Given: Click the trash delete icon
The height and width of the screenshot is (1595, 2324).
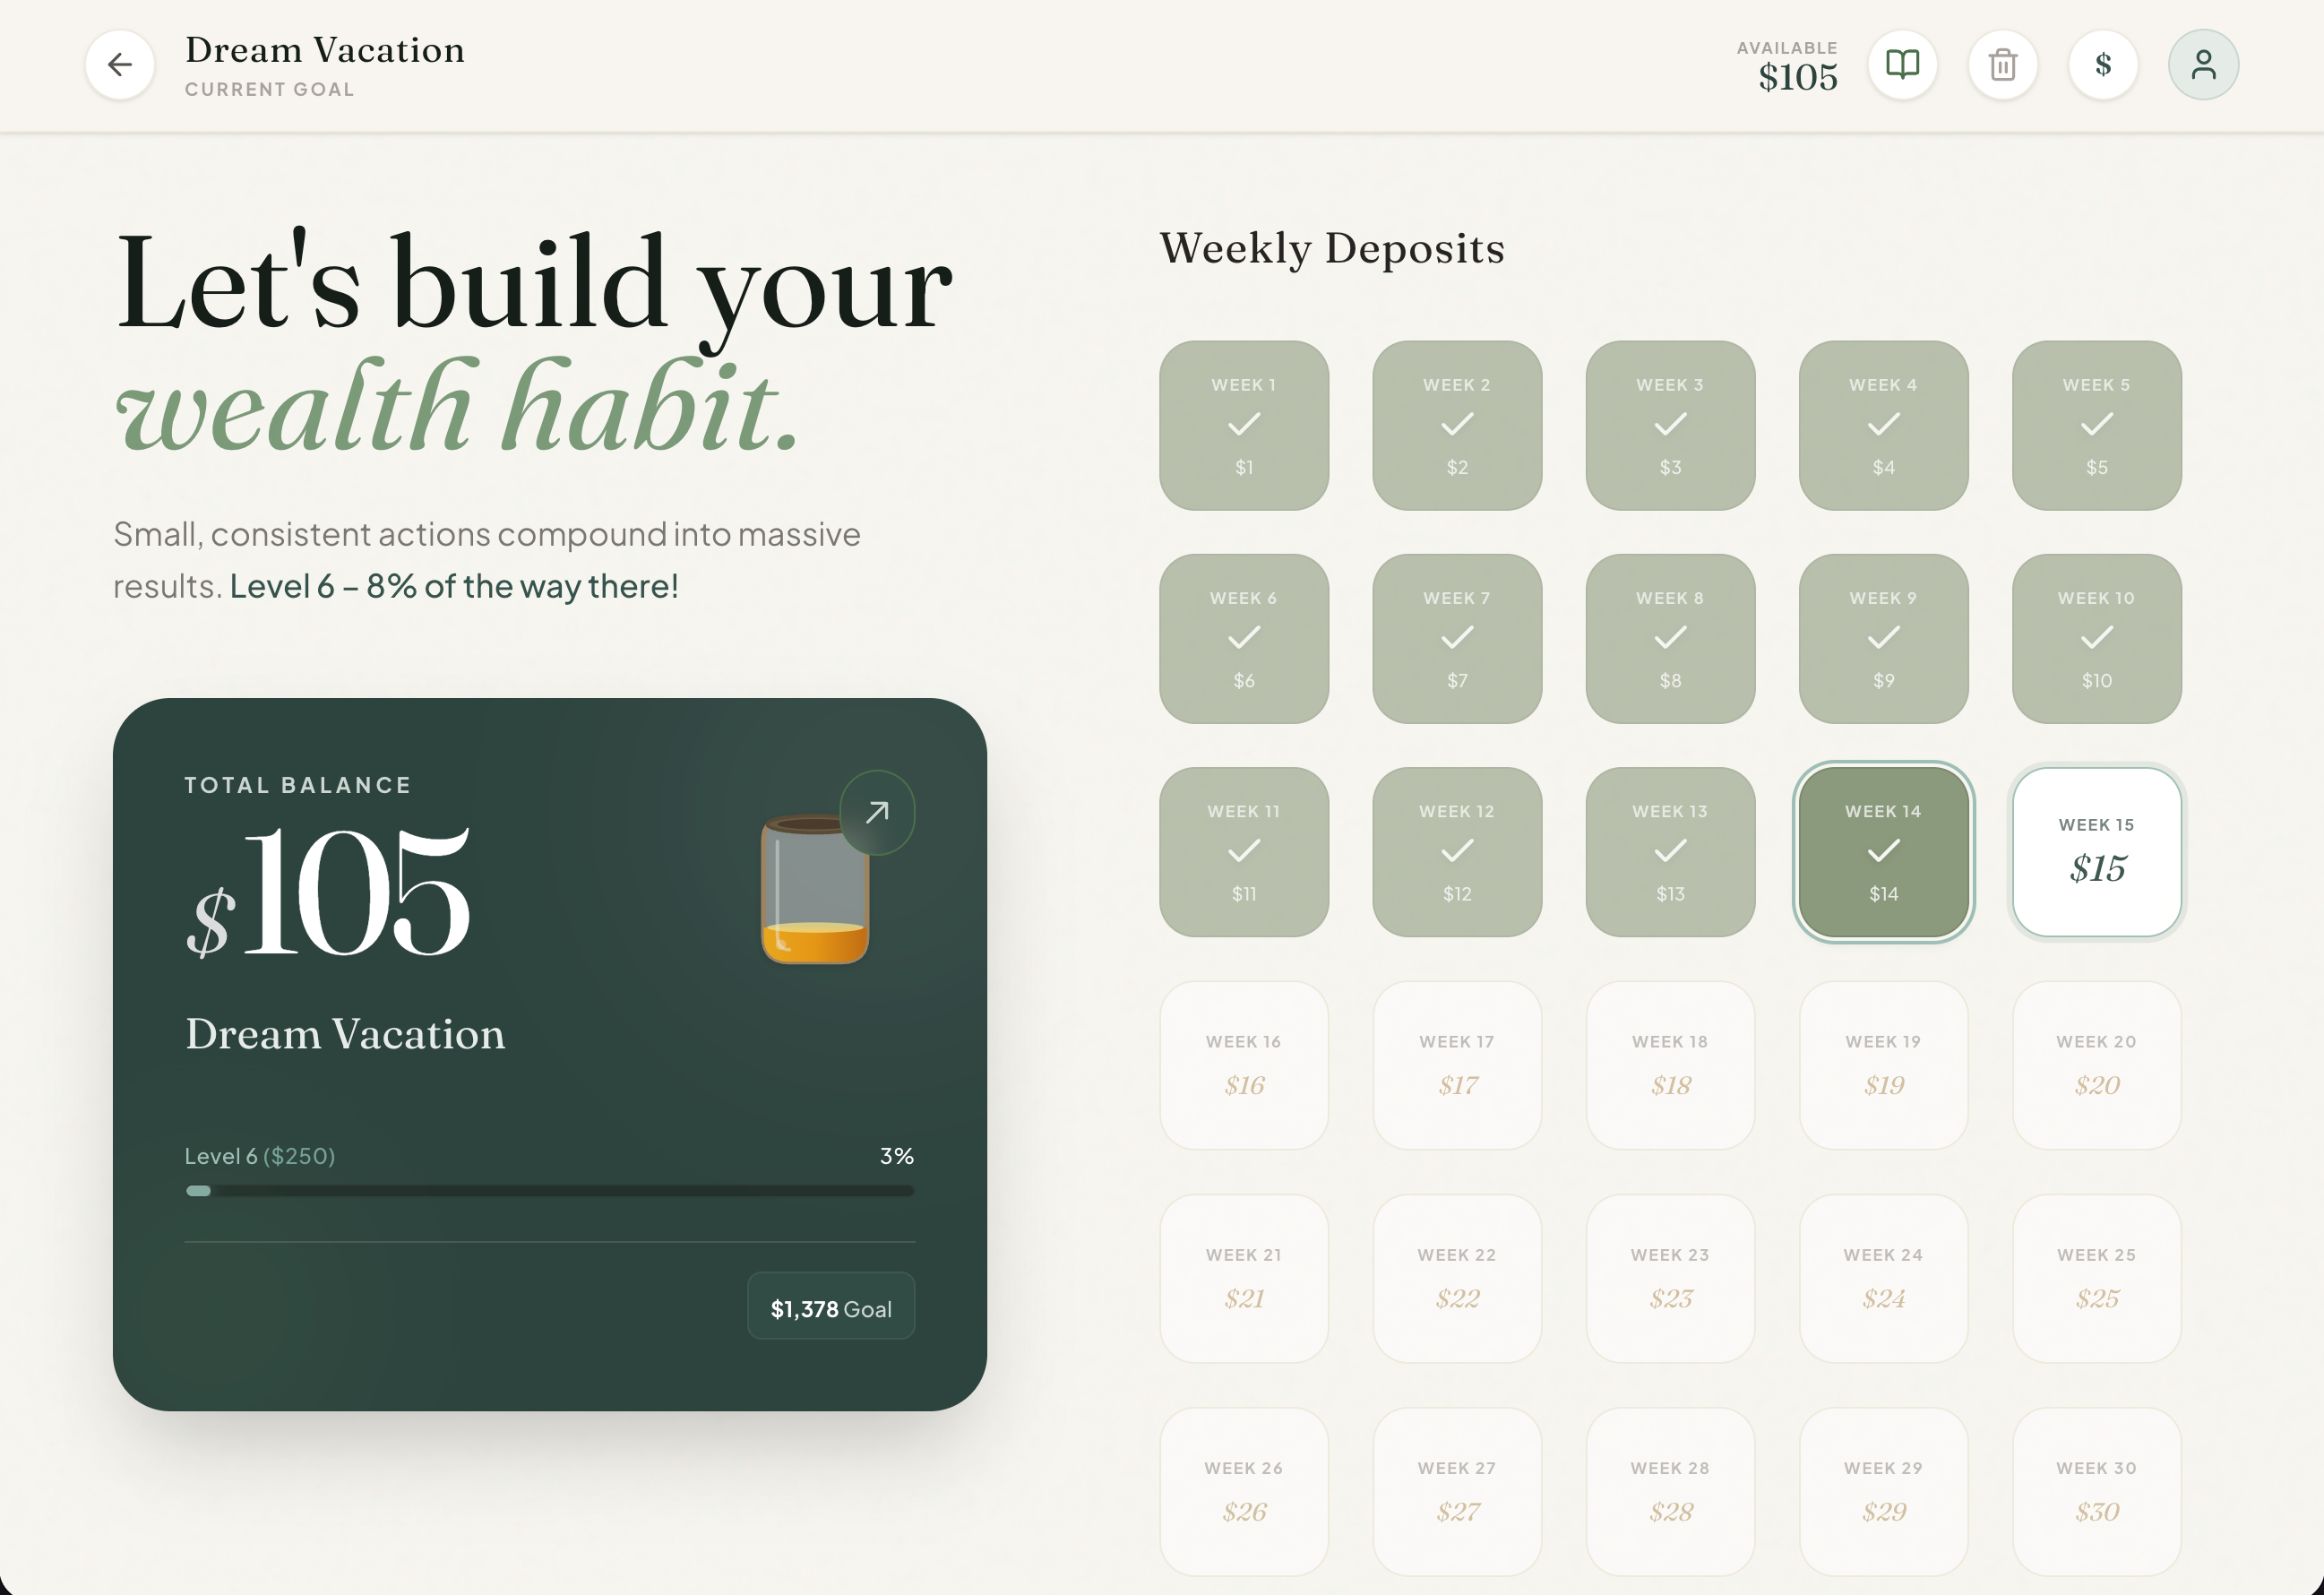Looking at the screenshot, I should coord(2002,65).
